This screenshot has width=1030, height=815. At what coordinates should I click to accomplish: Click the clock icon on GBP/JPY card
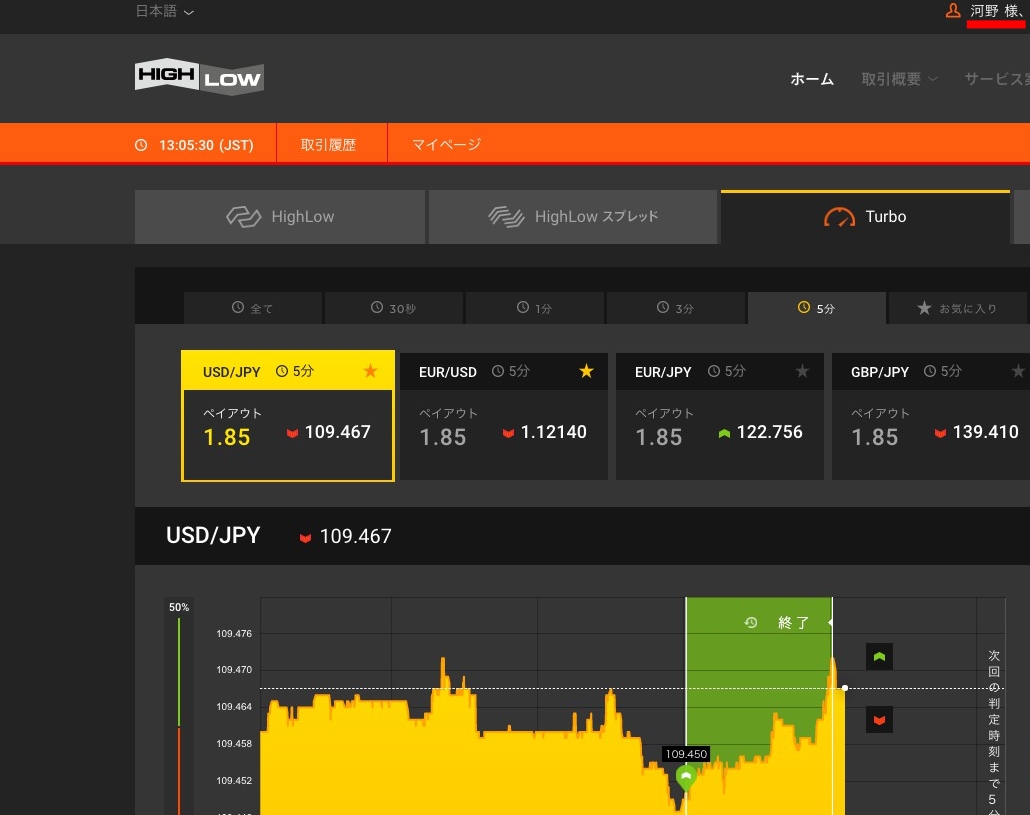[929, 371]
